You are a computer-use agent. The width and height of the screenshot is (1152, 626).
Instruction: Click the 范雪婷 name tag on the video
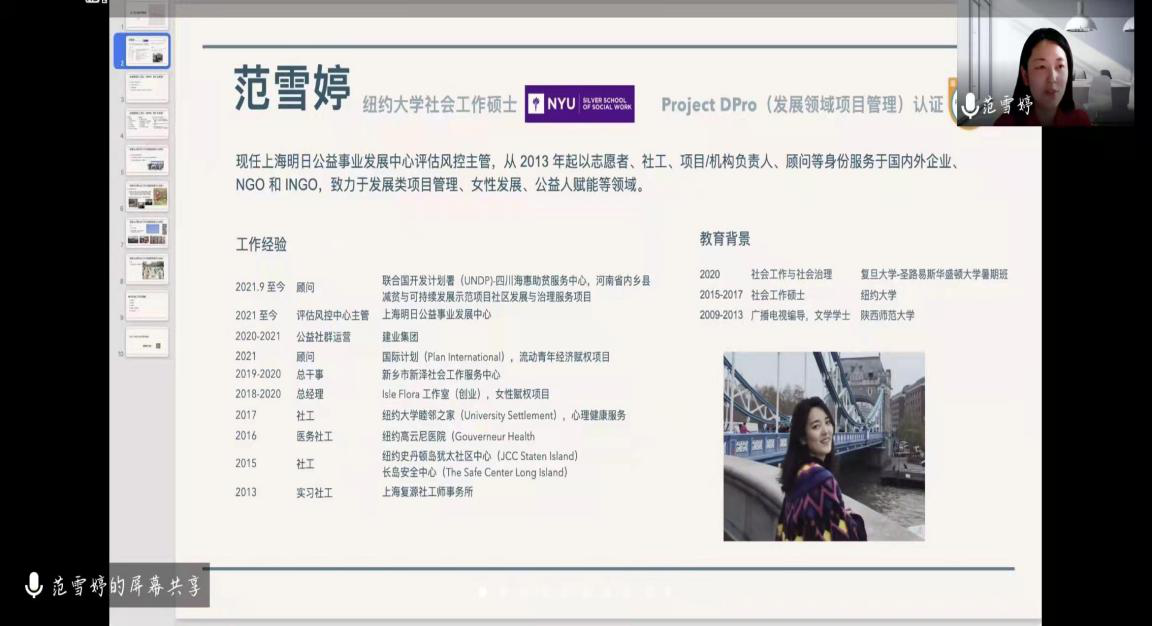coord(1008,106)
